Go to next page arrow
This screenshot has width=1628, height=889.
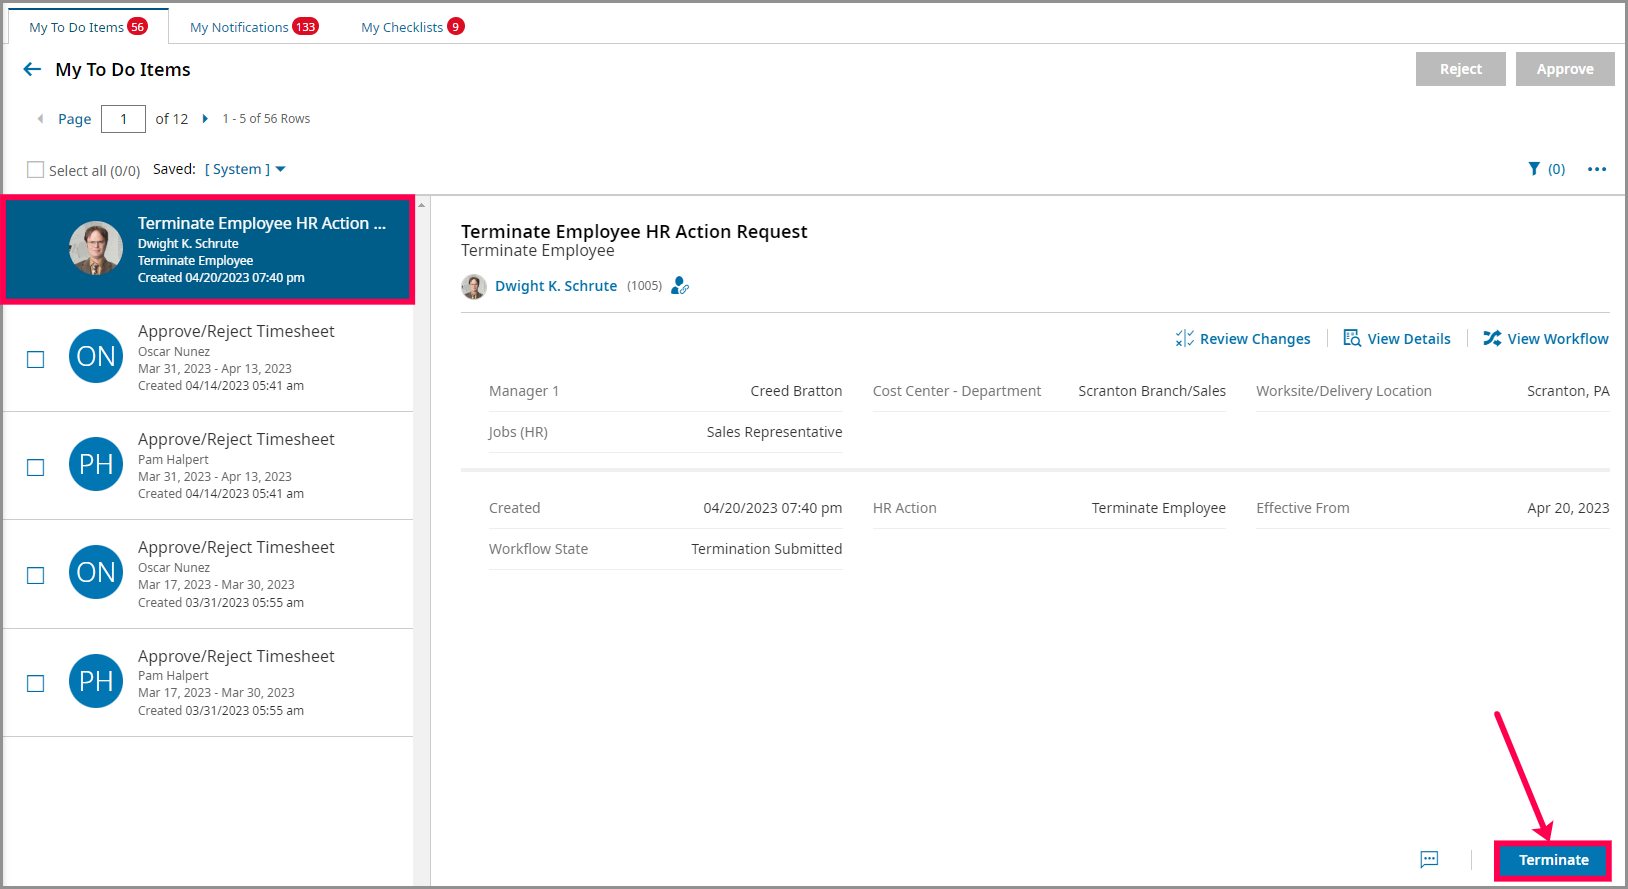click(205, 119)
